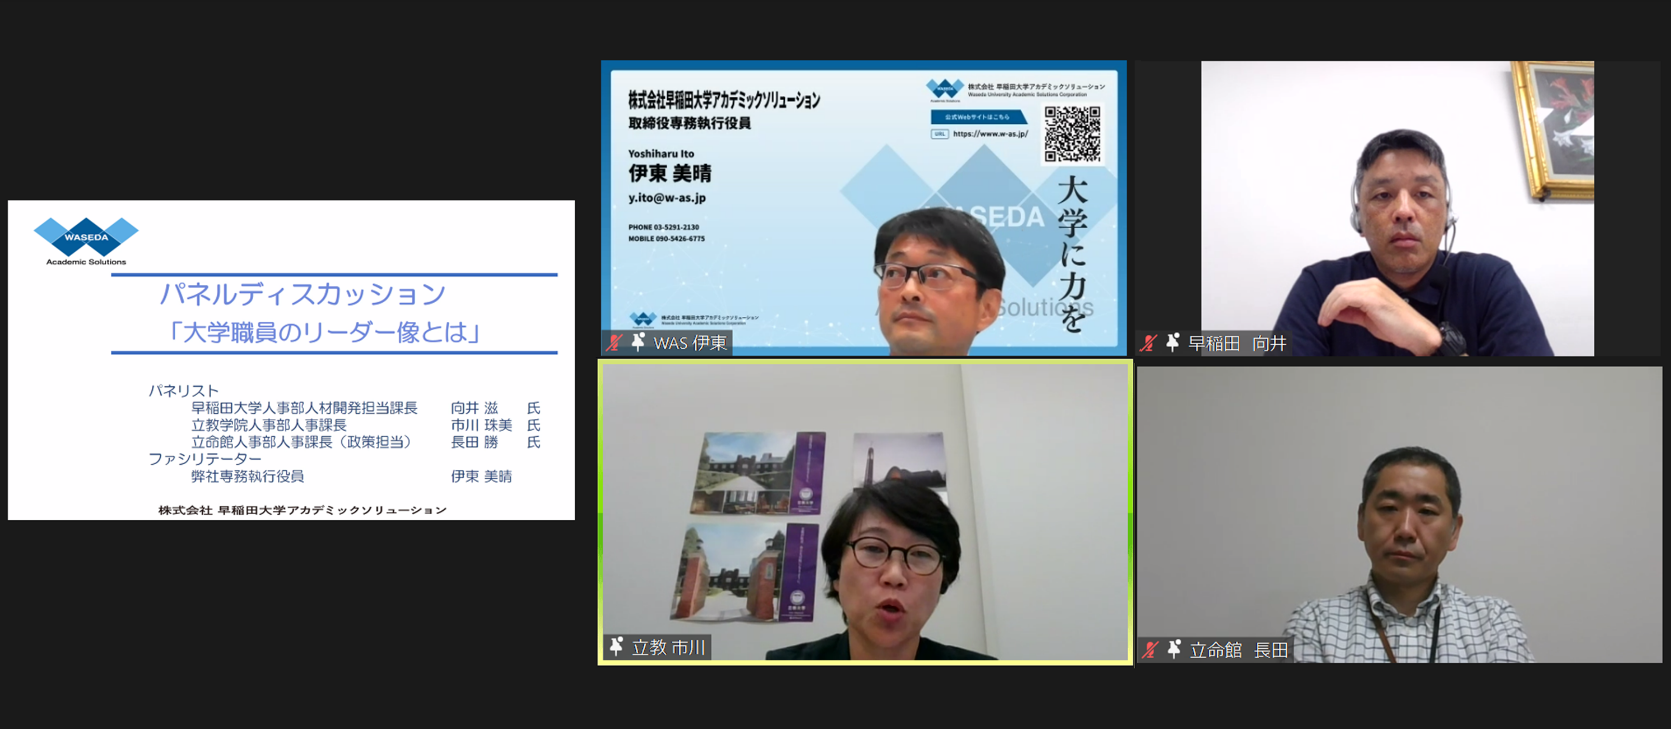Click the name 長田 勝 on the slide
The height and width of the screenshot is (729, 1671).
click(x=474, y=442)
